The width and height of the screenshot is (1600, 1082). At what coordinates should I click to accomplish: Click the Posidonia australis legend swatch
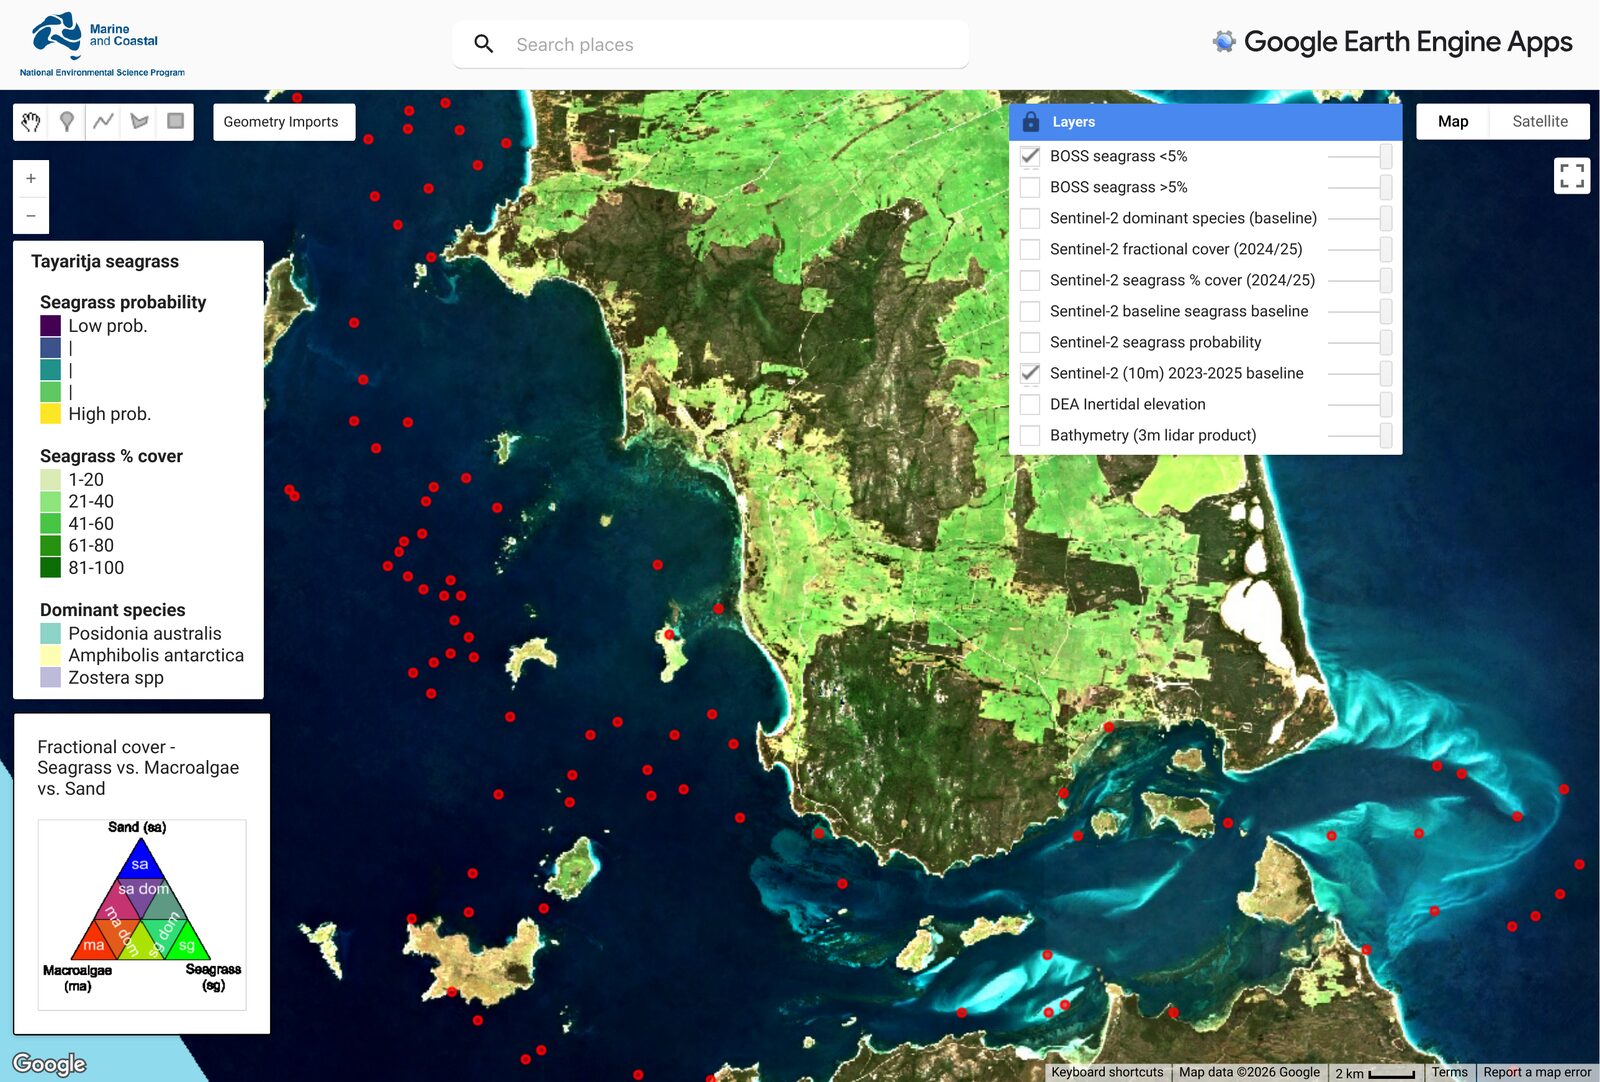pyautogui.click(x=50, y=634)
